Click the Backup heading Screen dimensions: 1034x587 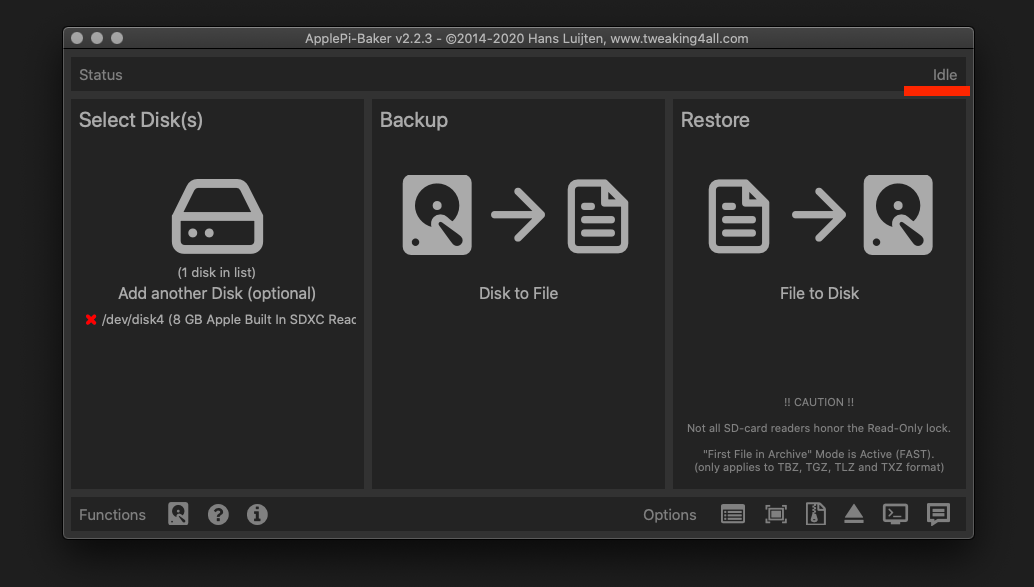413,120
